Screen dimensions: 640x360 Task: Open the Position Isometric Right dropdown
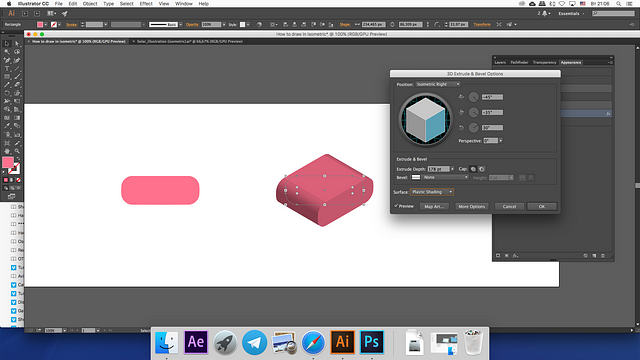(x=438, y=84)
